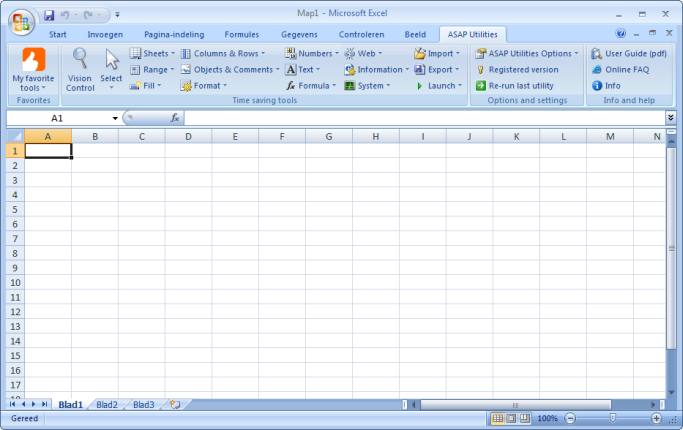
Task: Click the formula bar input field
Action: click(425, 118)
